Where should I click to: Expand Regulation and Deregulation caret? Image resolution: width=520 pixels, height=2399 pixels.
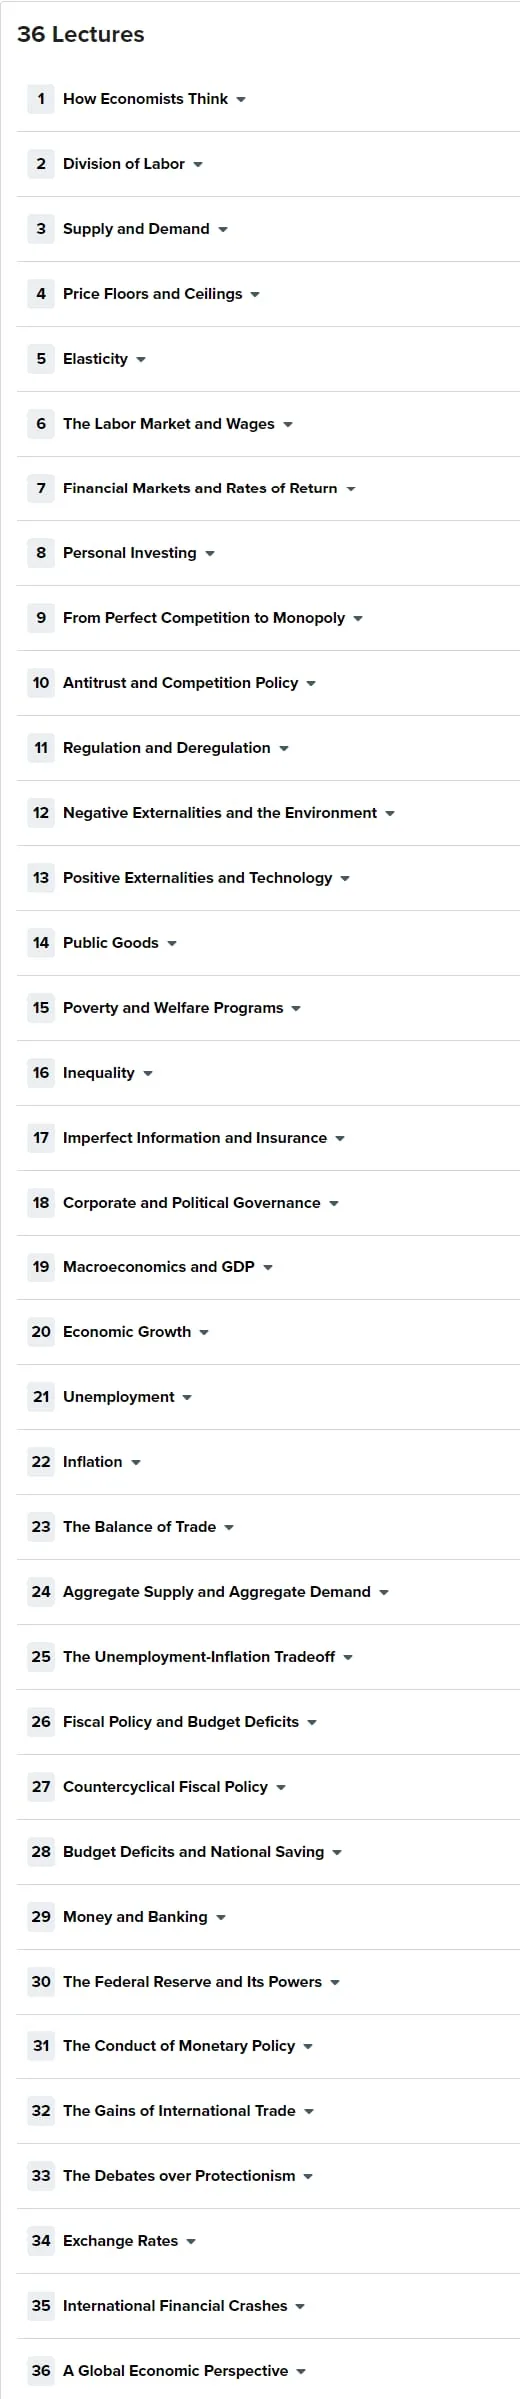point(284,749)
